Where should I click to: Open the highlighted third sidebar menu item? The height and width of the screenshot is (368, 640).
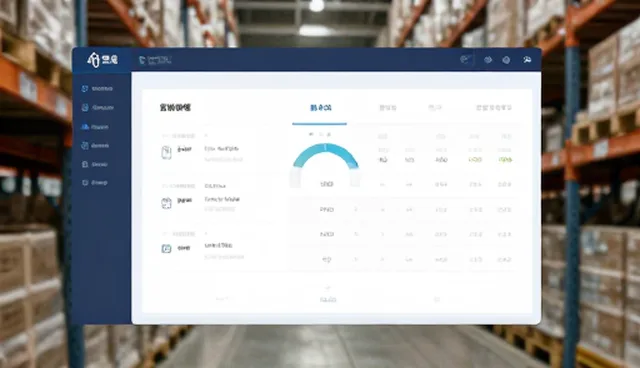pos(95,127)
